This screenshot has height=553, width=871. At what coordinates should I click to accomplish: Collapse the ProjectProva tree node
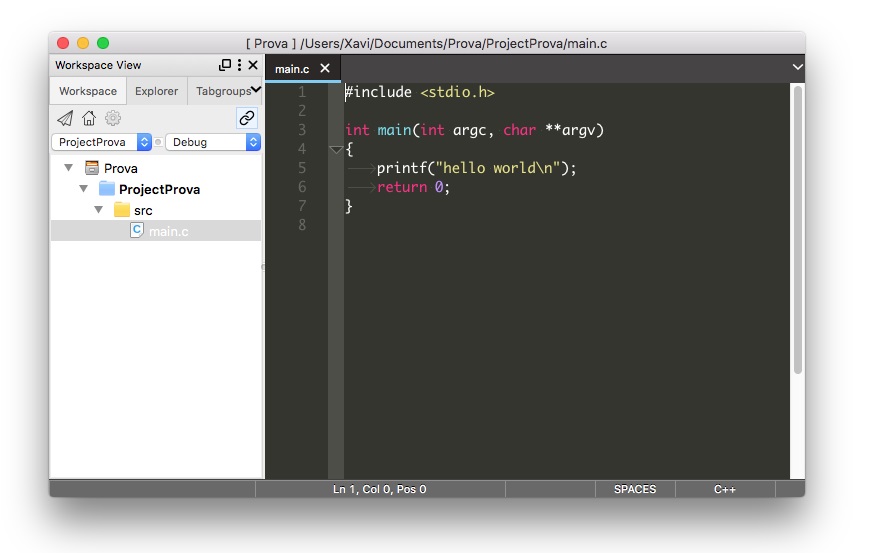click(x=84, y=189)
